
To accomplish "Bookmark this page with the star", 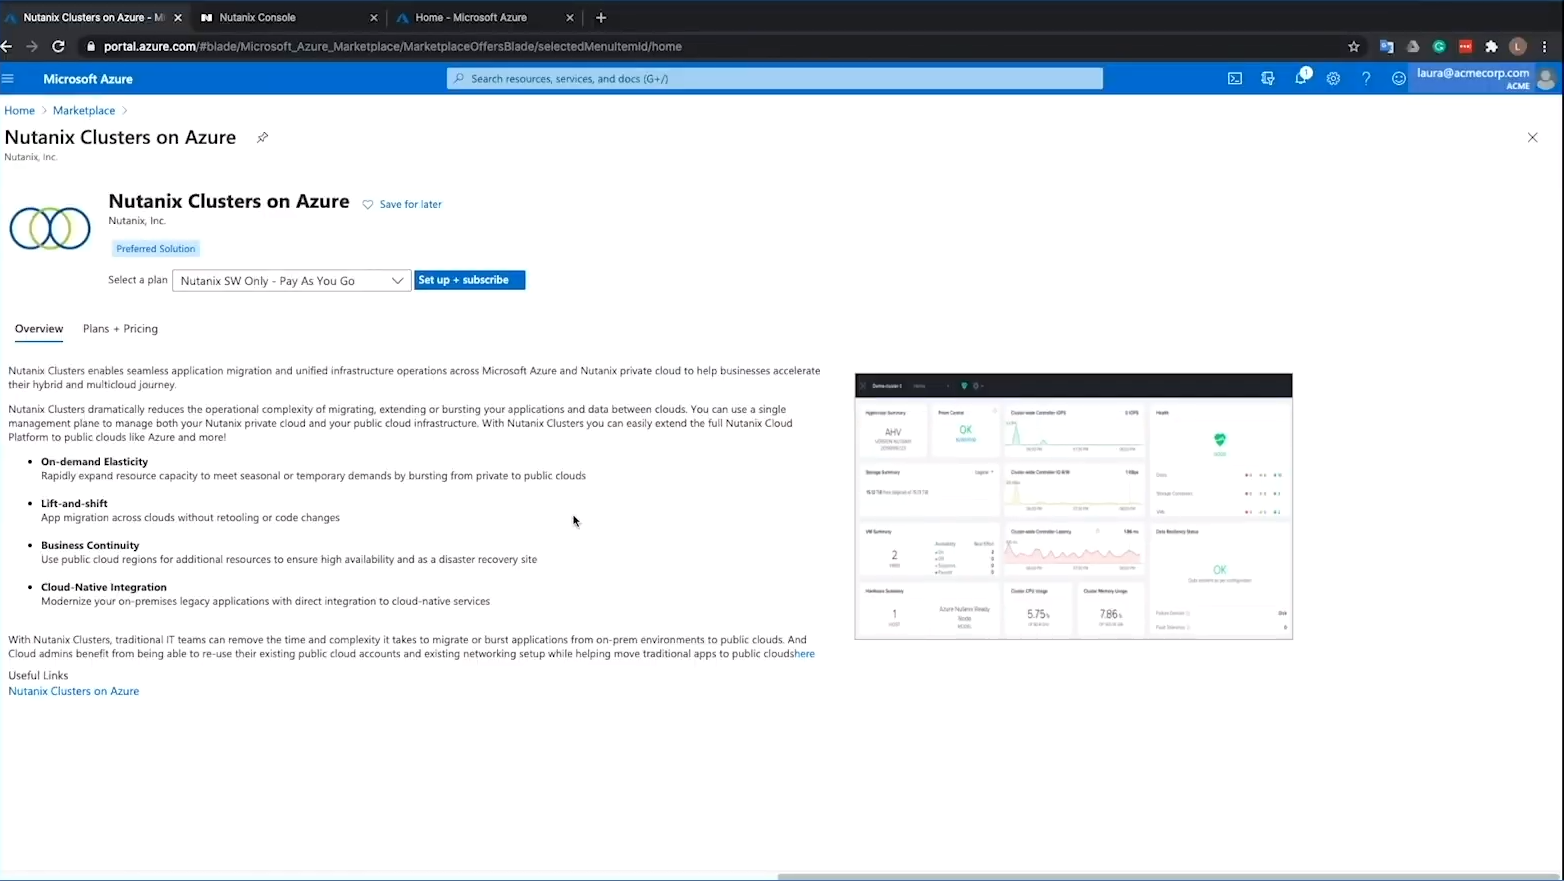I will [x=1354, y=47].
